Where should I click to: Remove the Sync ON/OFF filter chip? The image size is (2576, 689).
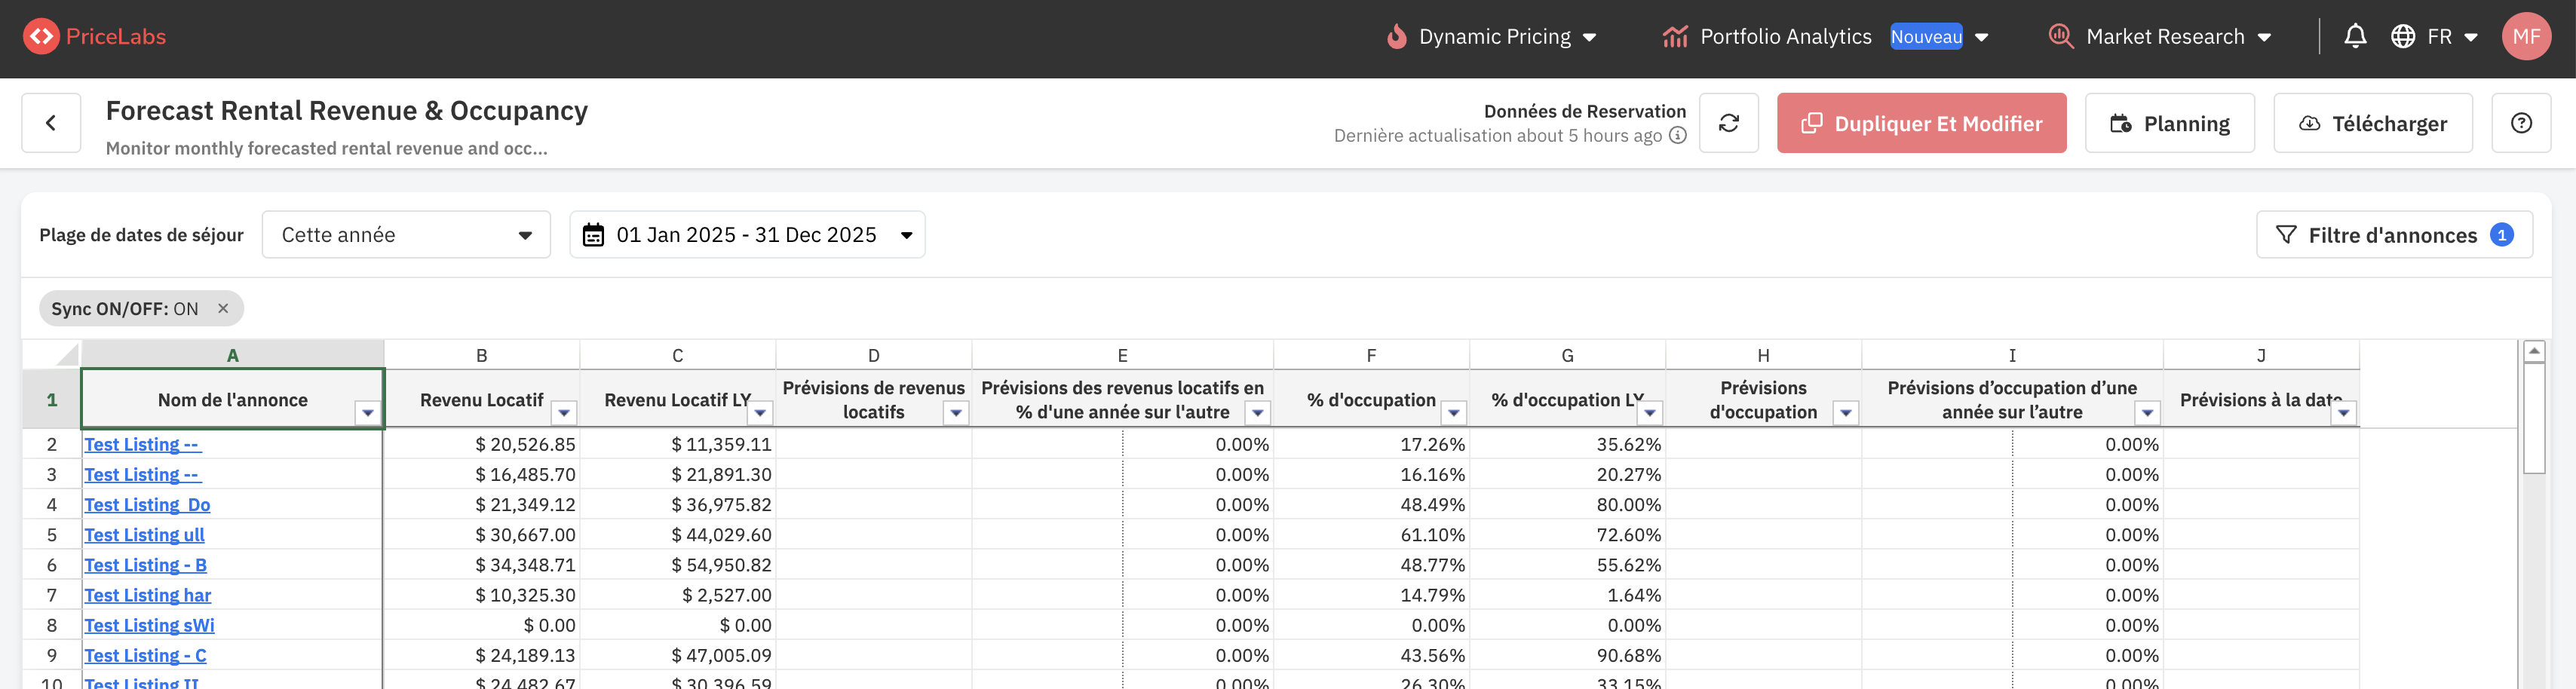(x=223, y=309)
